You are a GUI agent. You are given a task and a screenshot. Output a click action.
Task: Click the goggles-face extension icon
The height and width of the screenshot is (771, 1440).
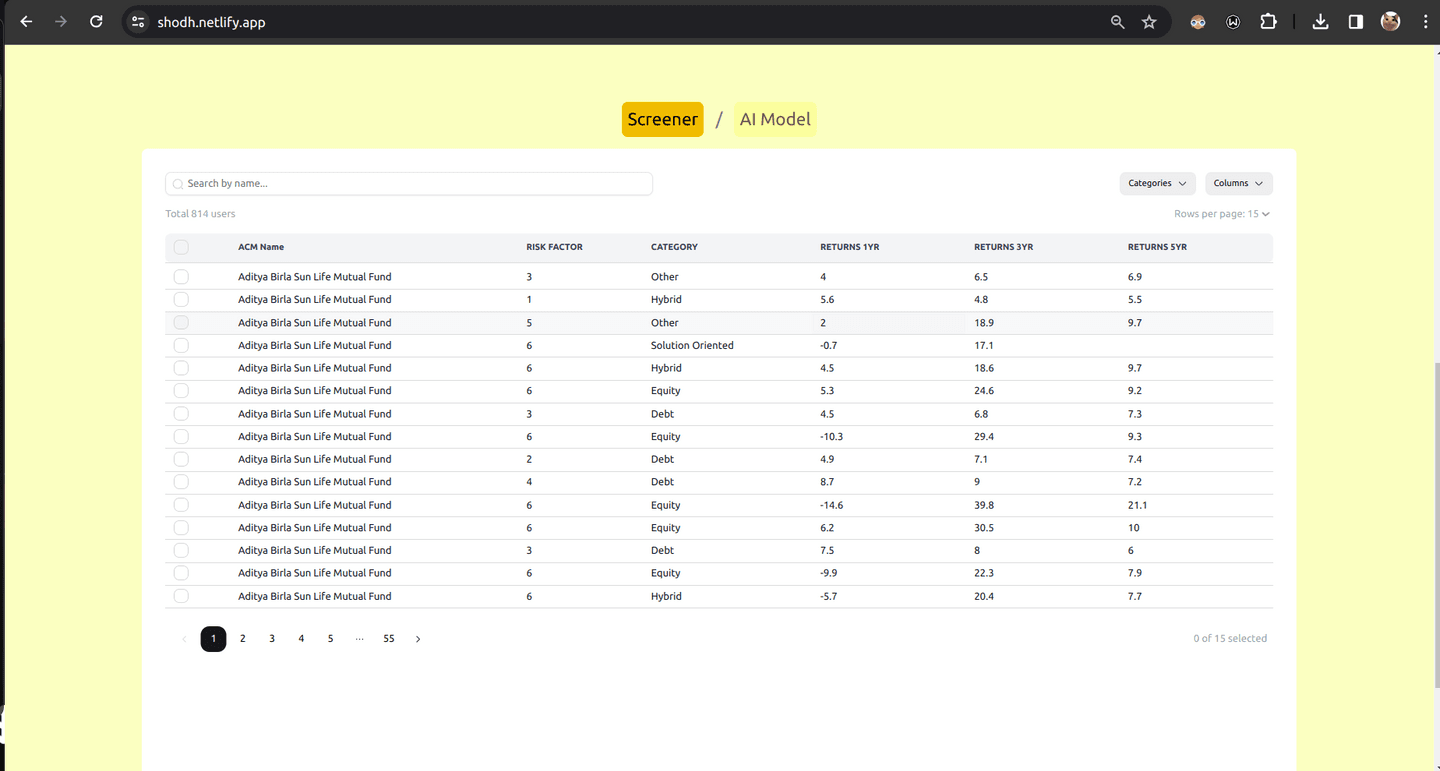(1197, 22)
